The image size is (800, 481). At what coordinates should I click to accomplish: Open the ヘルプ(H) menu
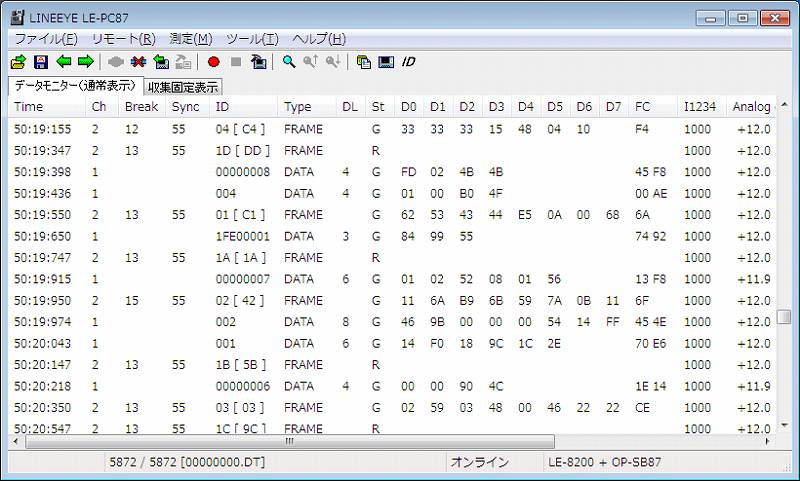[318, 39]
